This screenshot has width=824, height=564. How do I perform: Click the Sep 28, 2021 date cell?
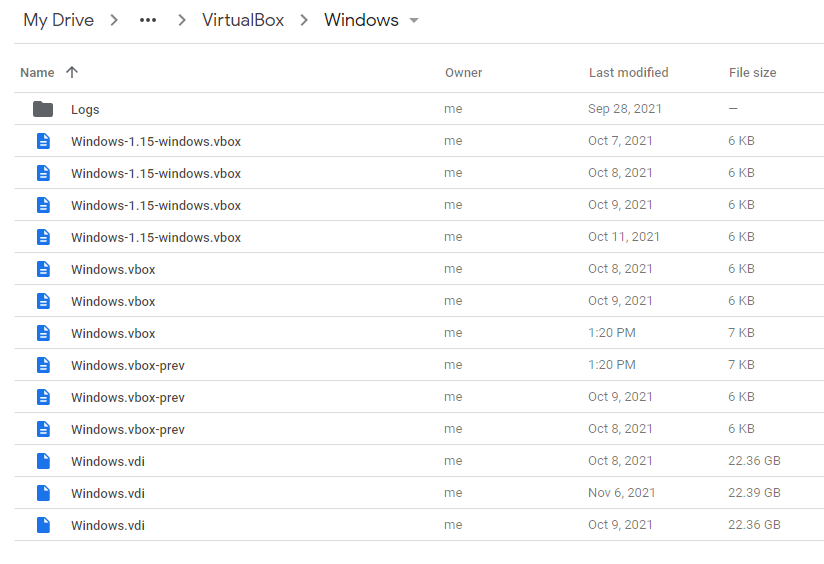[625, 109]
